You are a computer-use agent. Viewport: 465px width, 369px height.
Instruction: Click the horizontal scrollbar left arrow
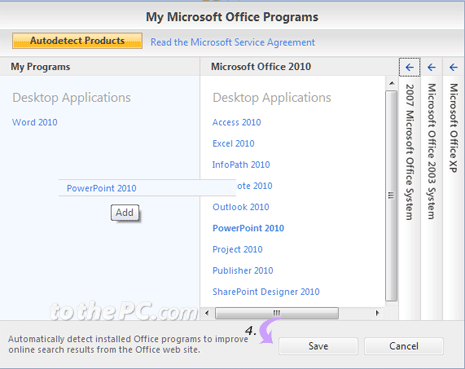(207, 313)
